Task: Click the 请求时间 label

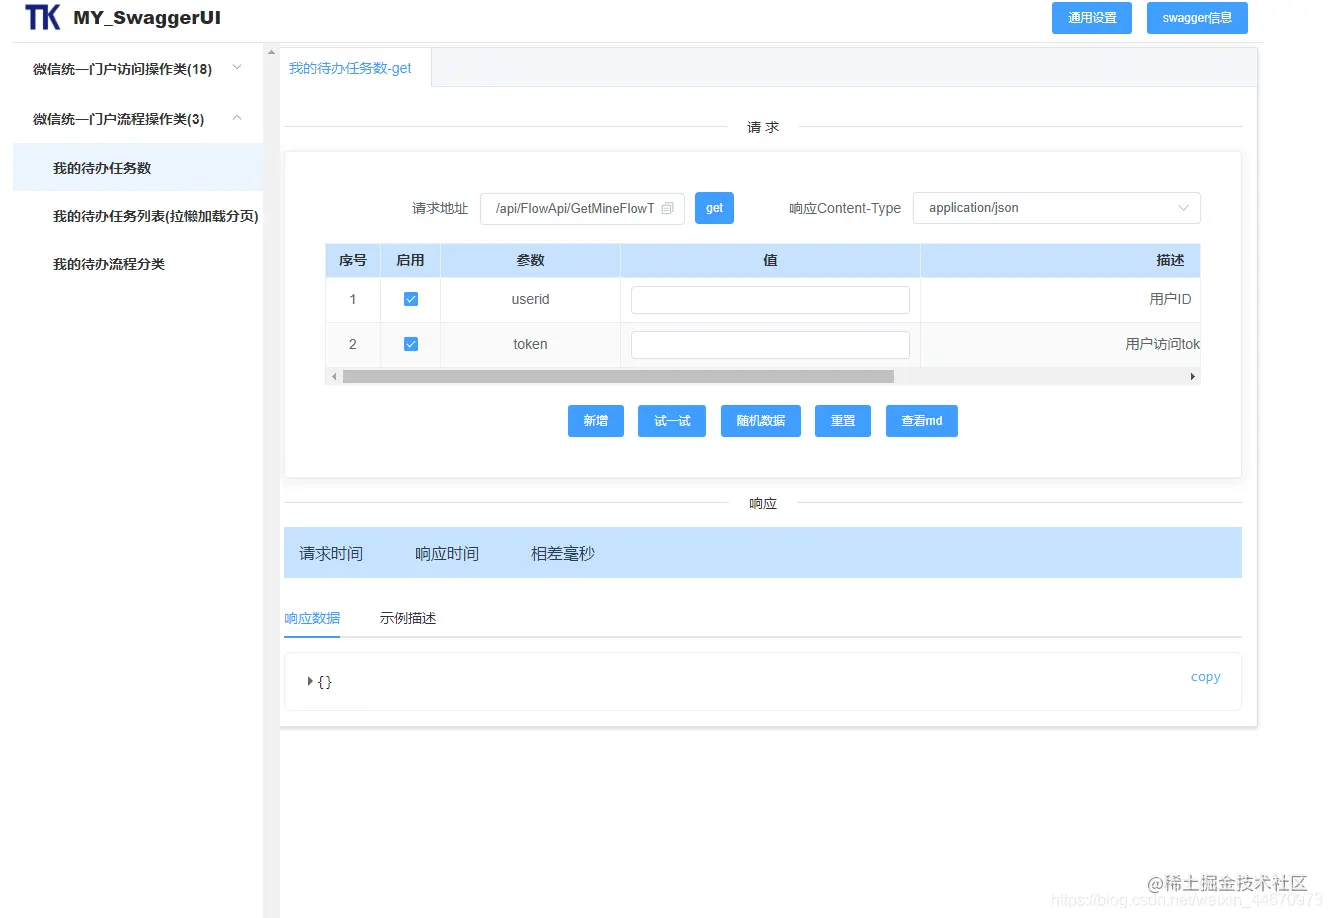Action: 331,553
